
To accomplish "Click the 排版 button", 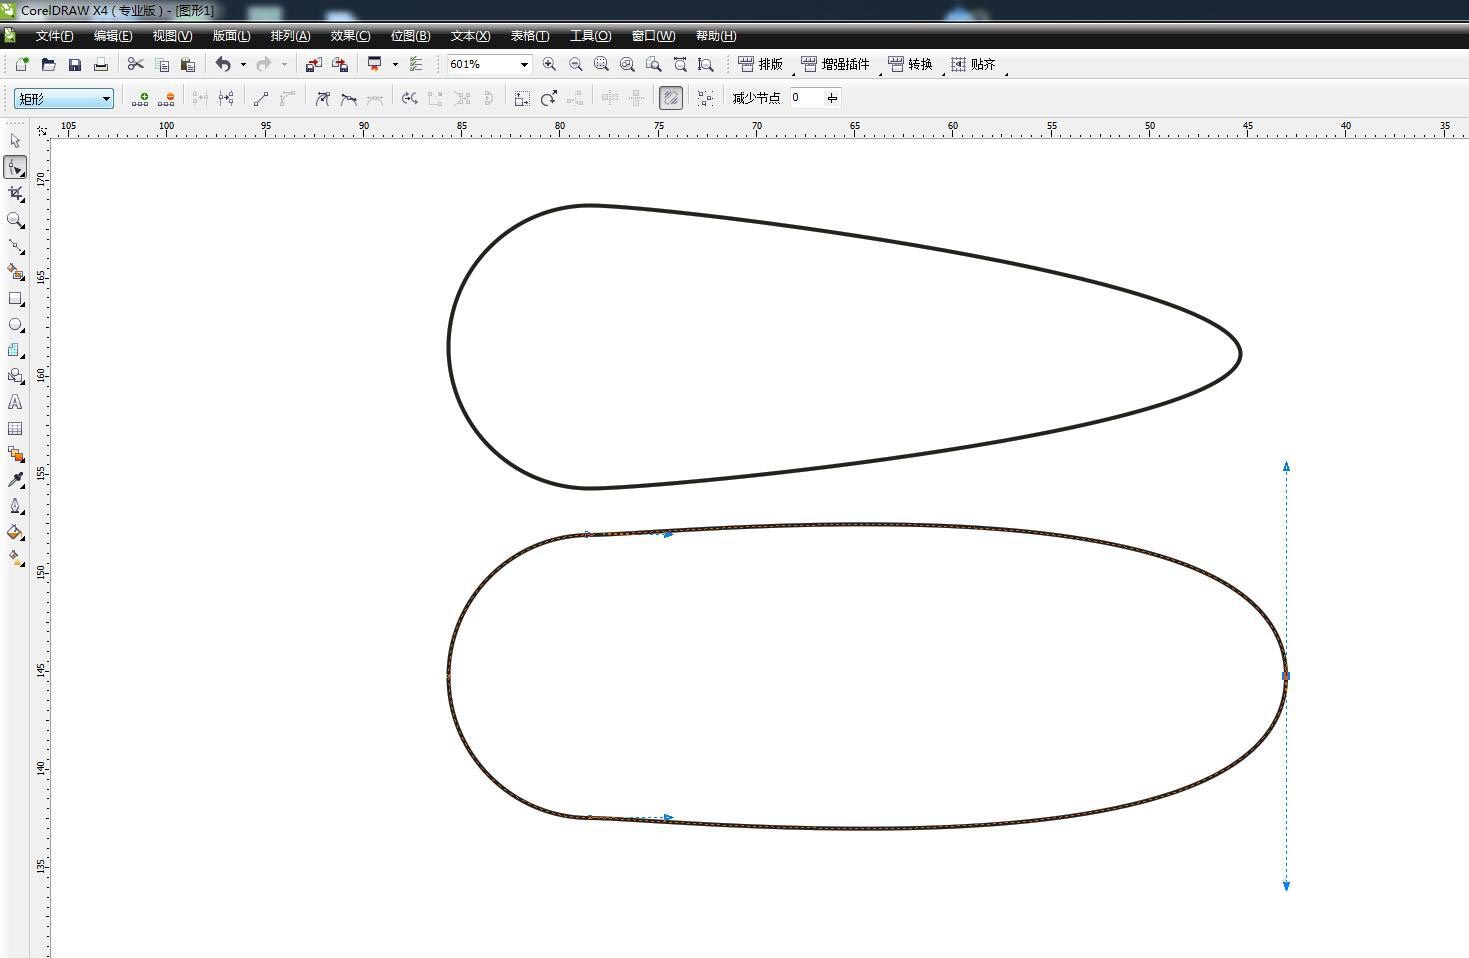I will tap(761, 64).
